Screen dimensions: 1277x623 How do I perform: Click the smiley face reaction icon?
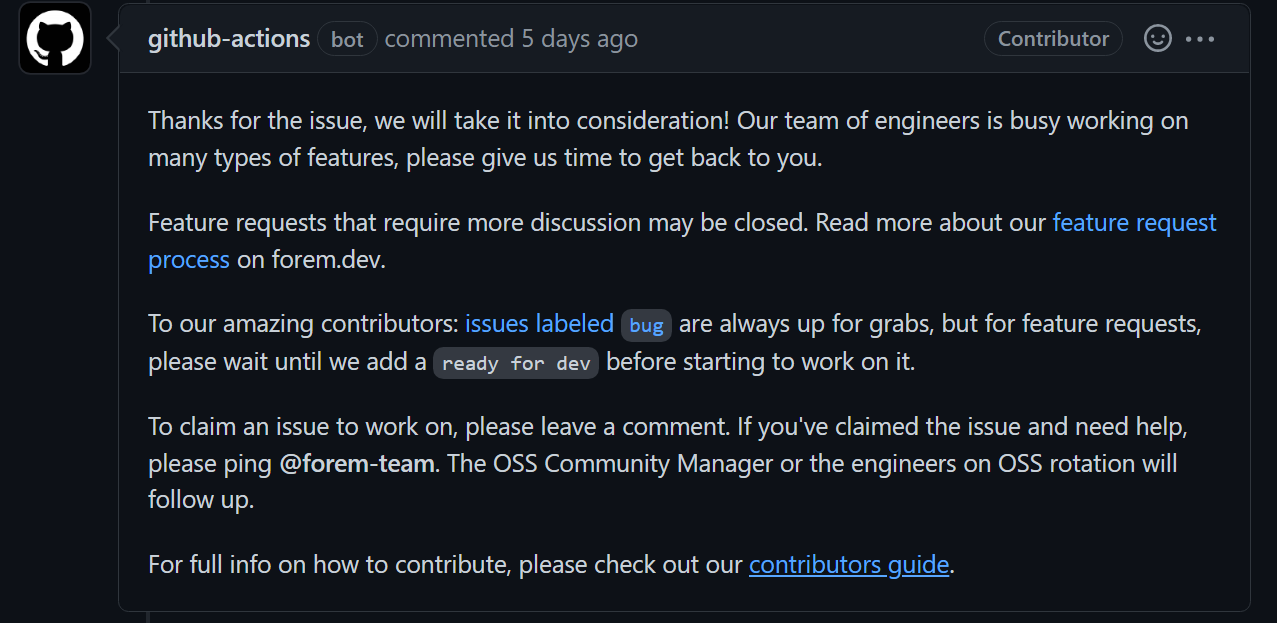[1157, 38]
